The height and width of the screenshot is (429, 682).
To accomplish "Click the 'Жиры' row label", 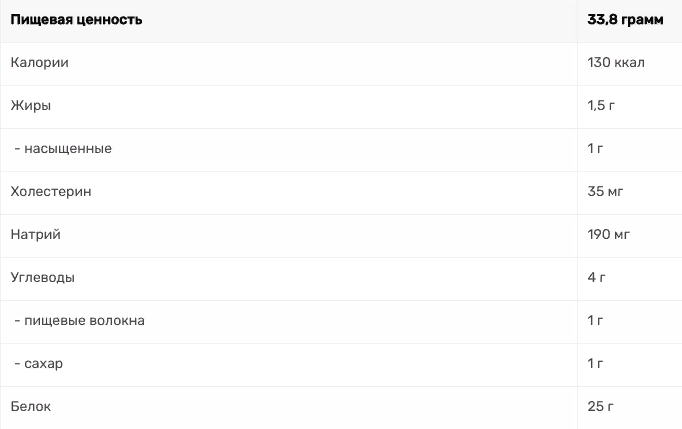I will pos(30,106).
